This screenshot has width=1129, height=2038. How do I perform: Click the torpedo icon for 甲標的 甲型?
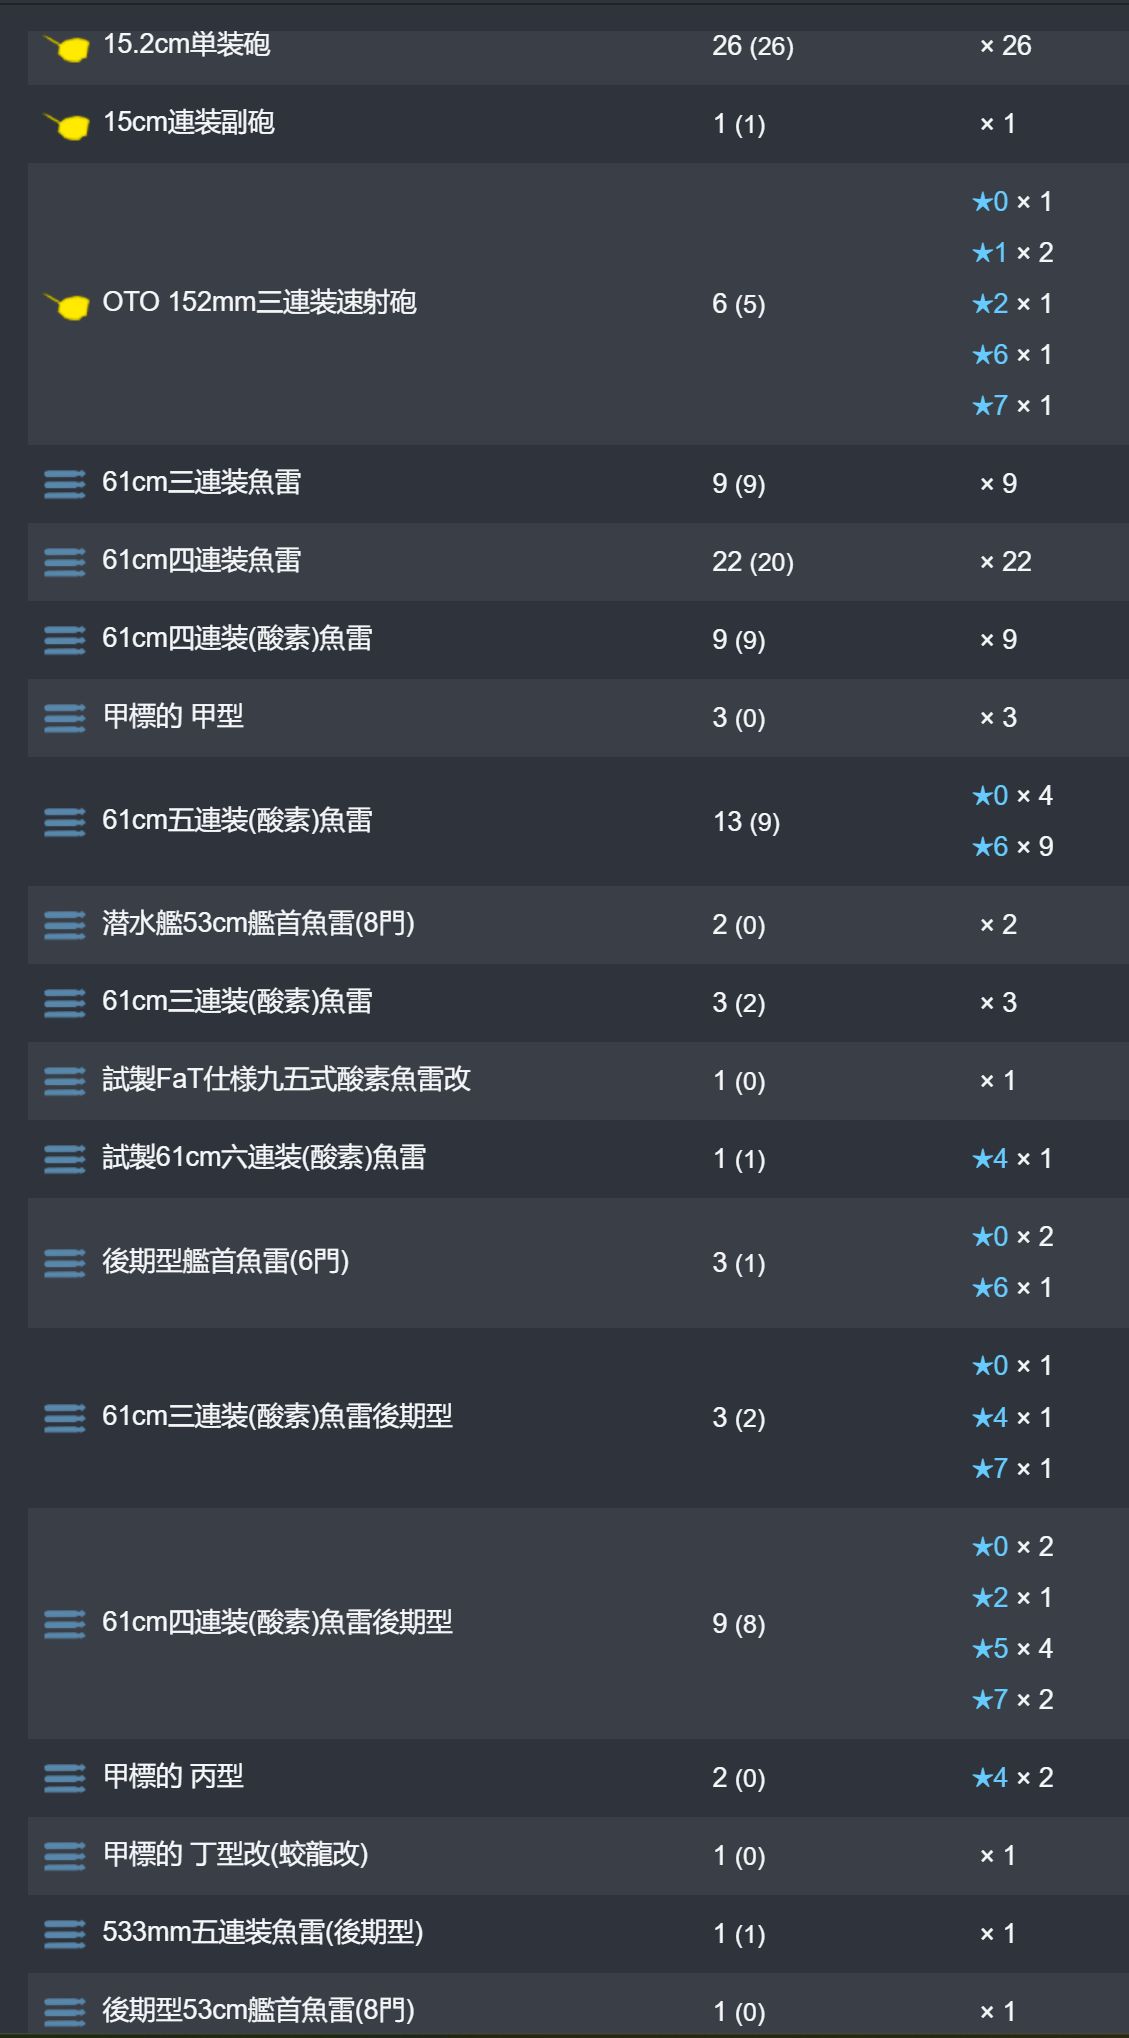[65, 718]
